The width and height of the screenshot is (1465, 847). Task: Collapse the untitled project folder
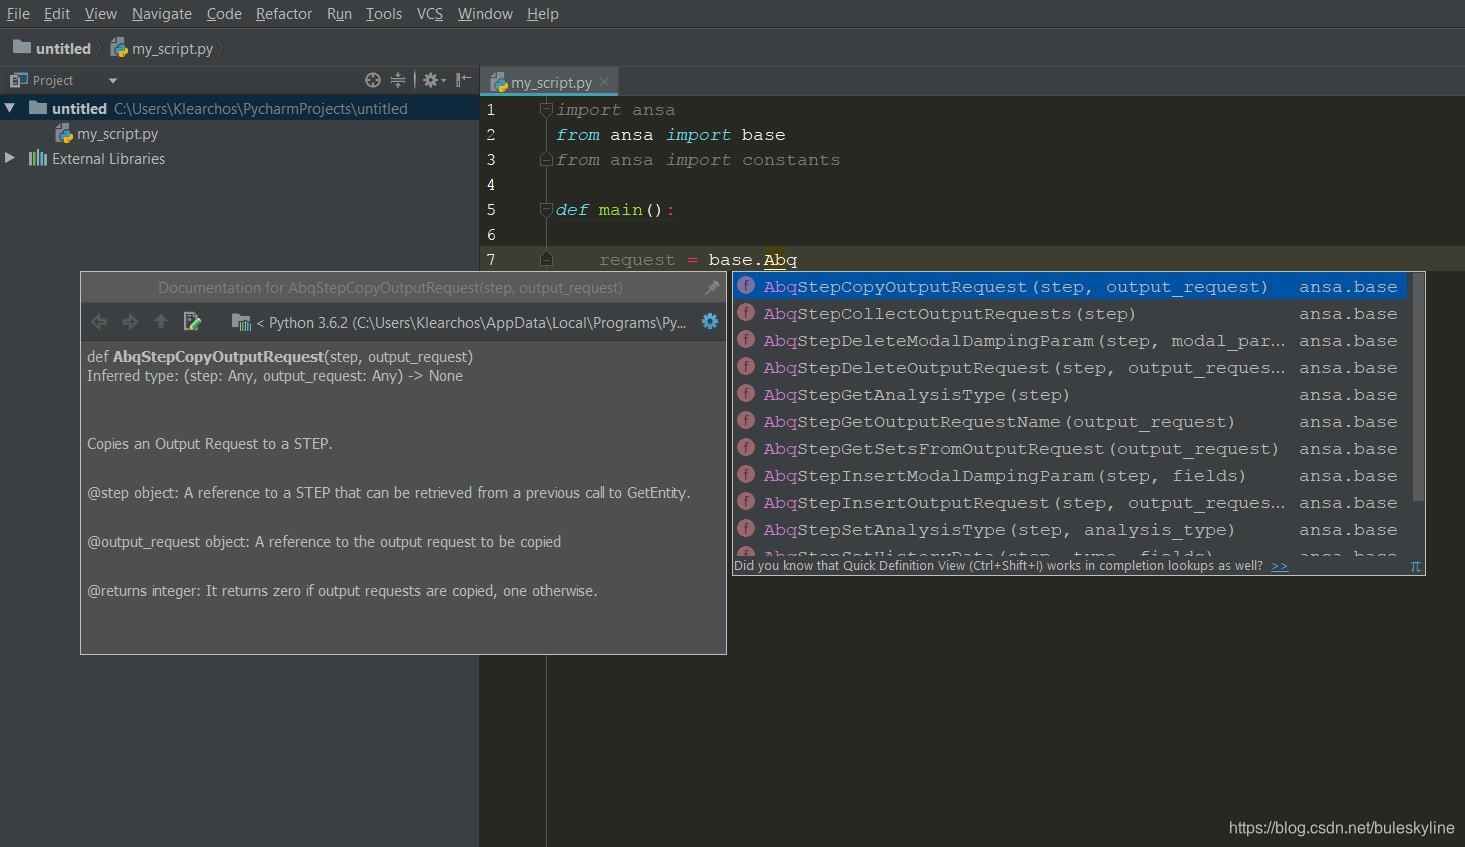pos(10,108)
